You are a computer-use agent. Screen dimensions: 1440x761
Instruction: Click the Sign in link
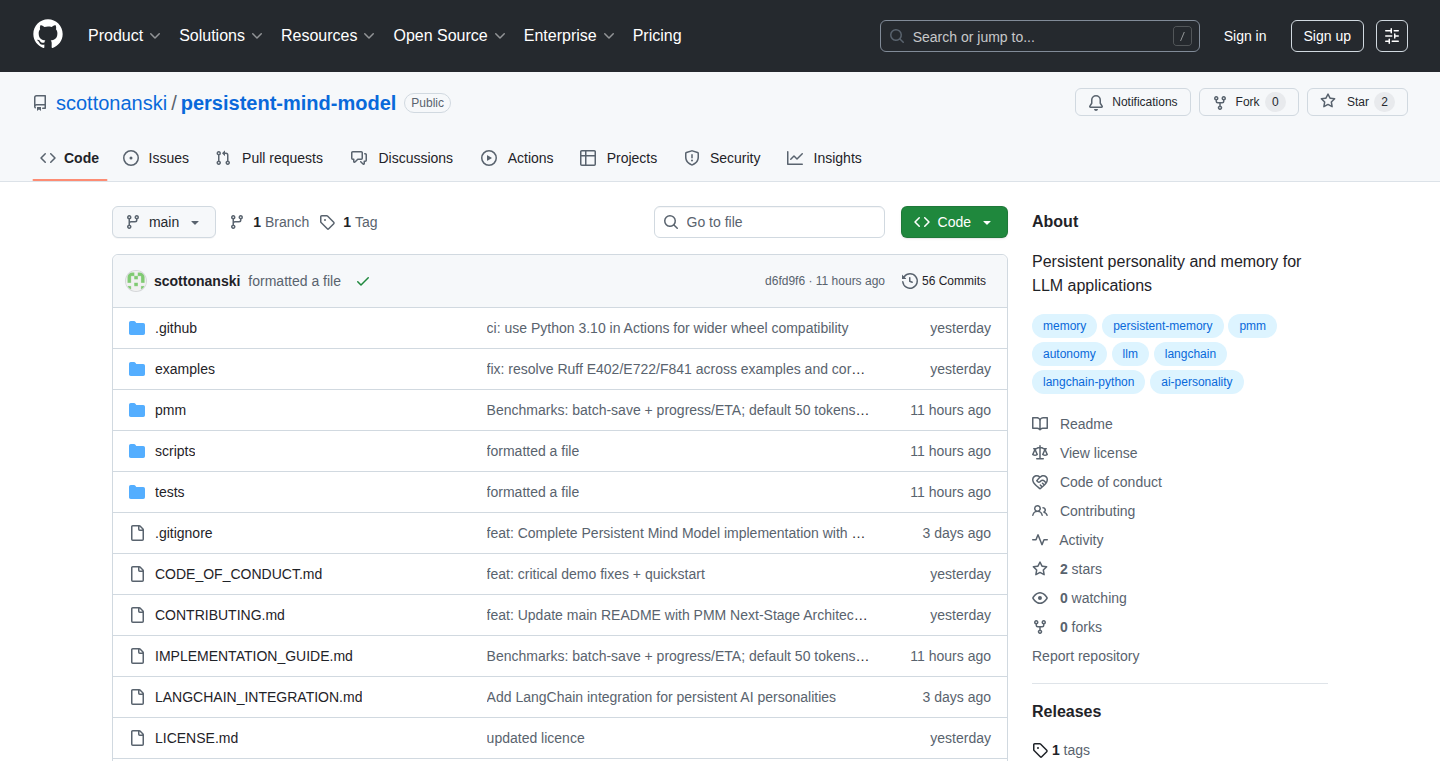pos(1245,36)
